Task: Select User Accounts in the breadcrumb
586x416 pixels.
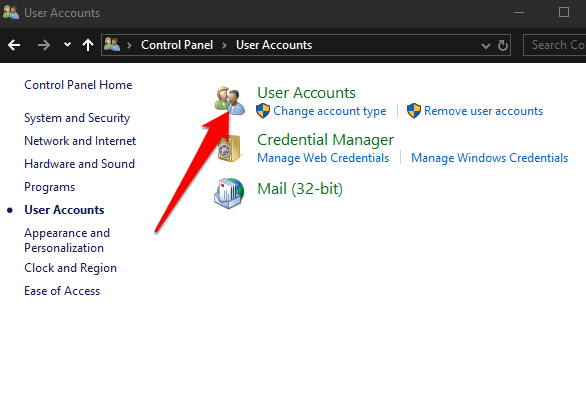Action: (274, 45)
